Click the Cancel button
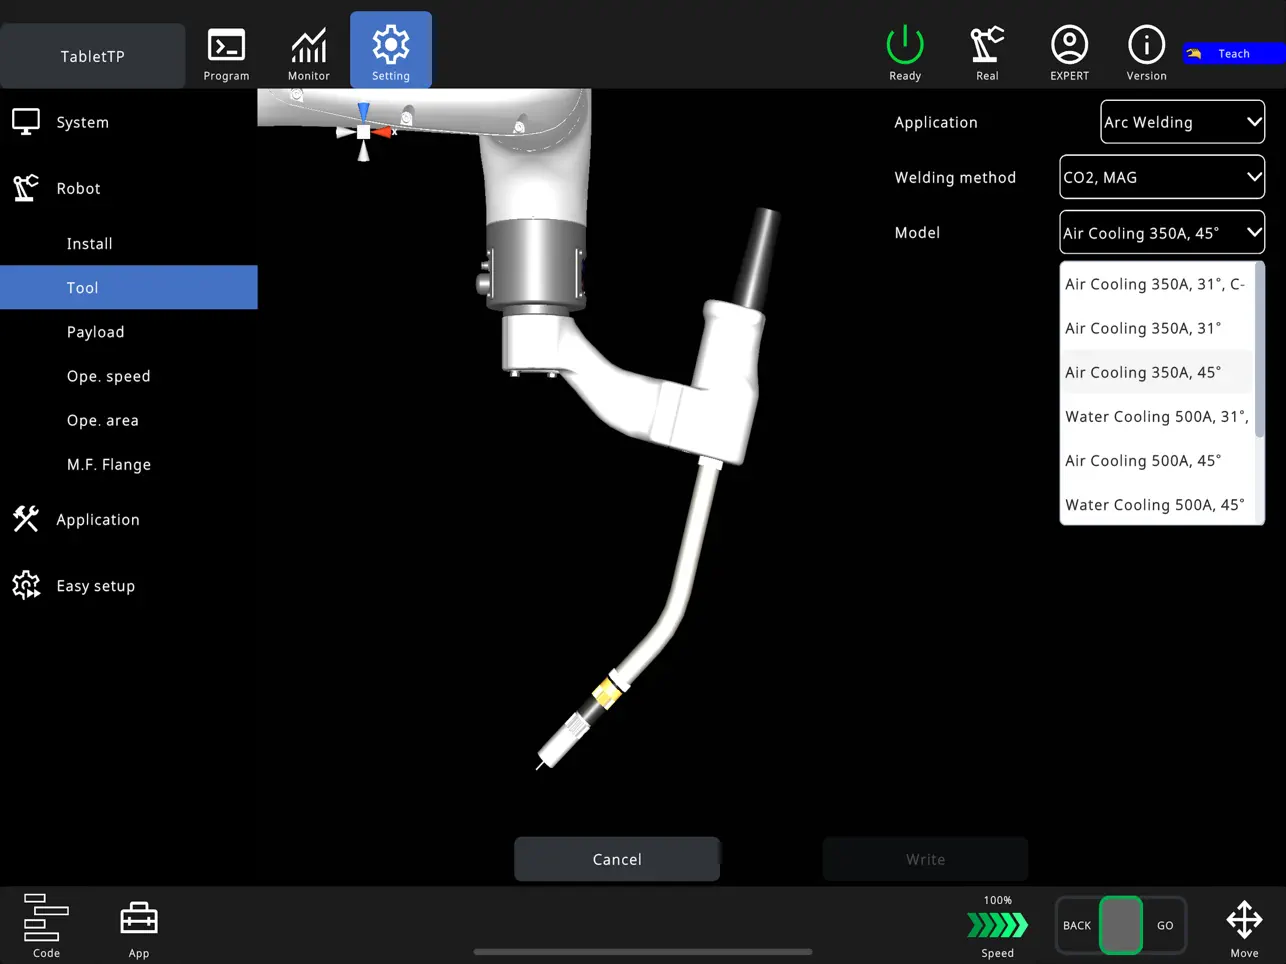 coord(617,859)
